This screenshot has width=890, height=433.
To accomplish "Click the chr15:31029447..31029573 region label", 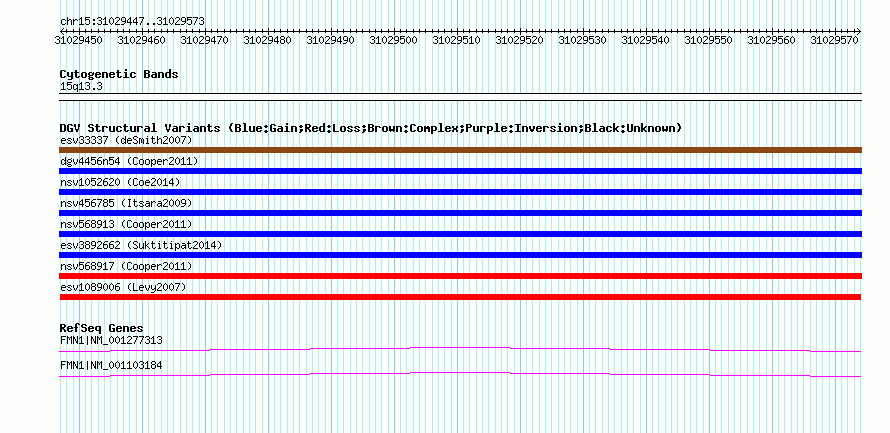I will pyautogui.click(x=132, y=22).
